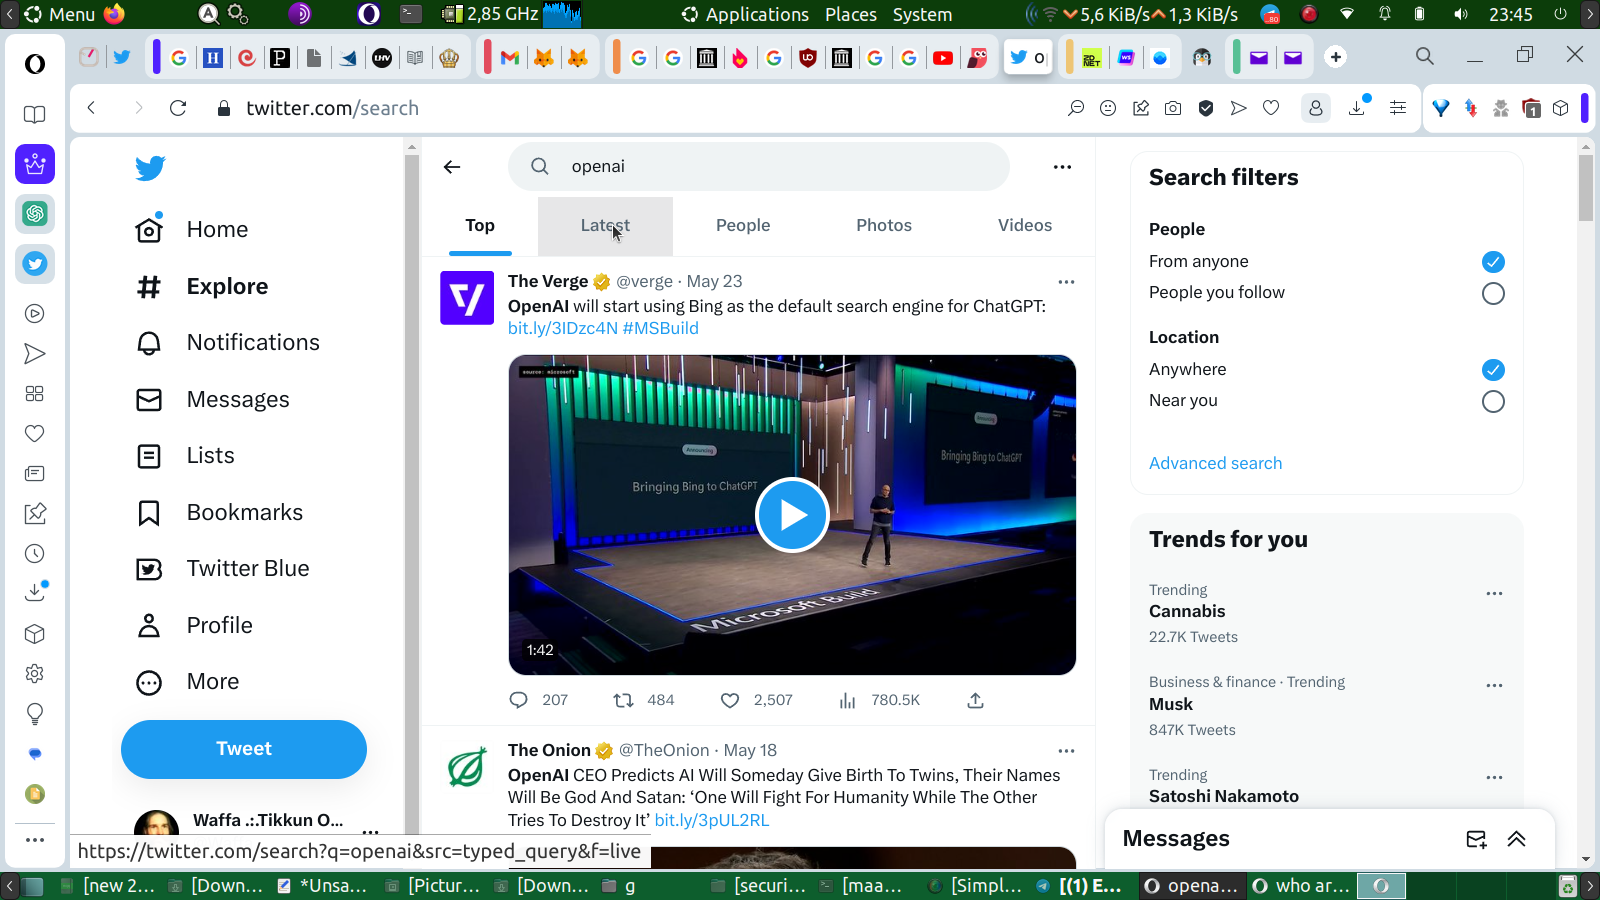Viewport: 1600px width, 900px height.
Task: Choose the 'From anyone' people filter
Action: (x=1492, y=262)
